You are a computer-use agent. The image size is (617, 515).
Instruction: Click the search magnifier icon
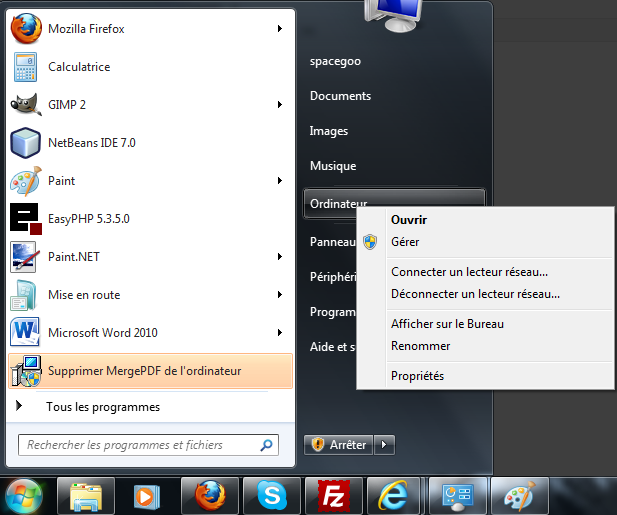tap(266, 445)
